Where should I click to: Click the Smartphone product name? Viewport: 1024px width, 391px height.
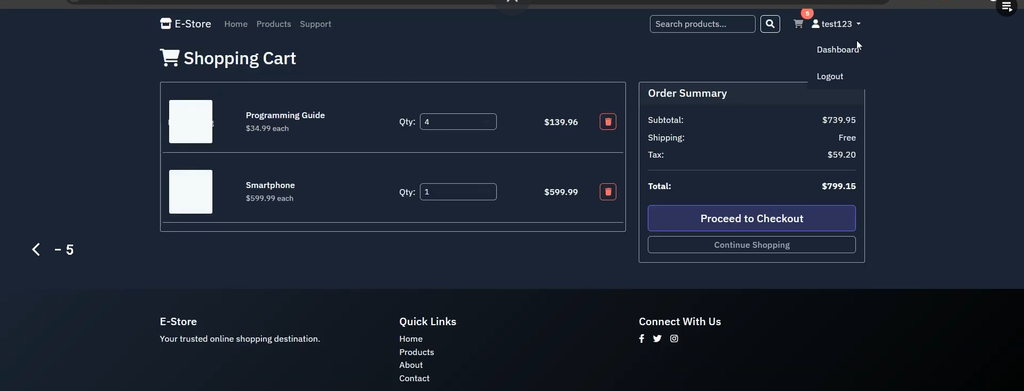click(x=270, y=185)
